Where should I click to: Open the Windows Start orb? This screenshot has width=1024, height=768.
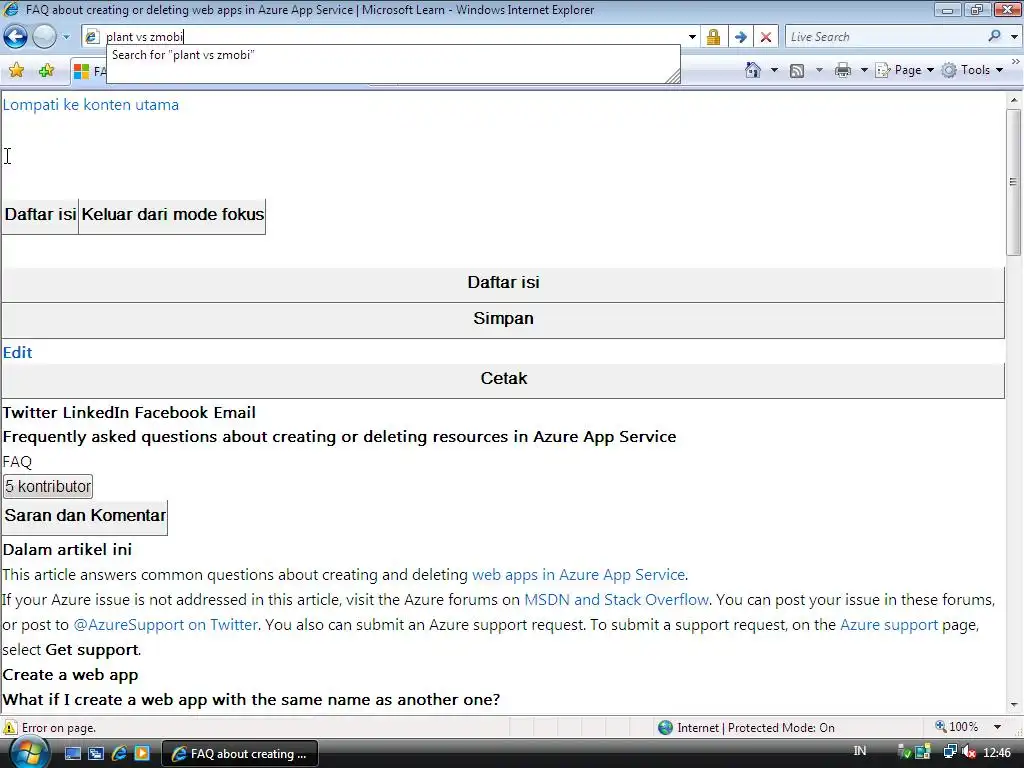[x=29, y=753]
